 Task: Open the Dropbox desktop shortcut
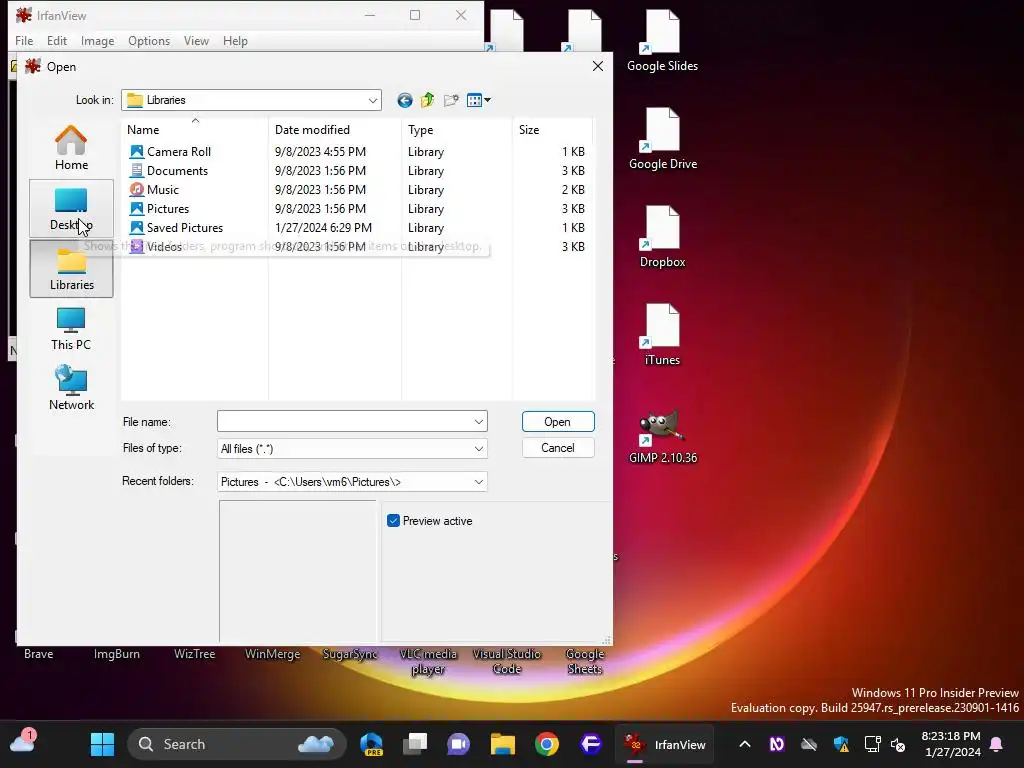662,236
